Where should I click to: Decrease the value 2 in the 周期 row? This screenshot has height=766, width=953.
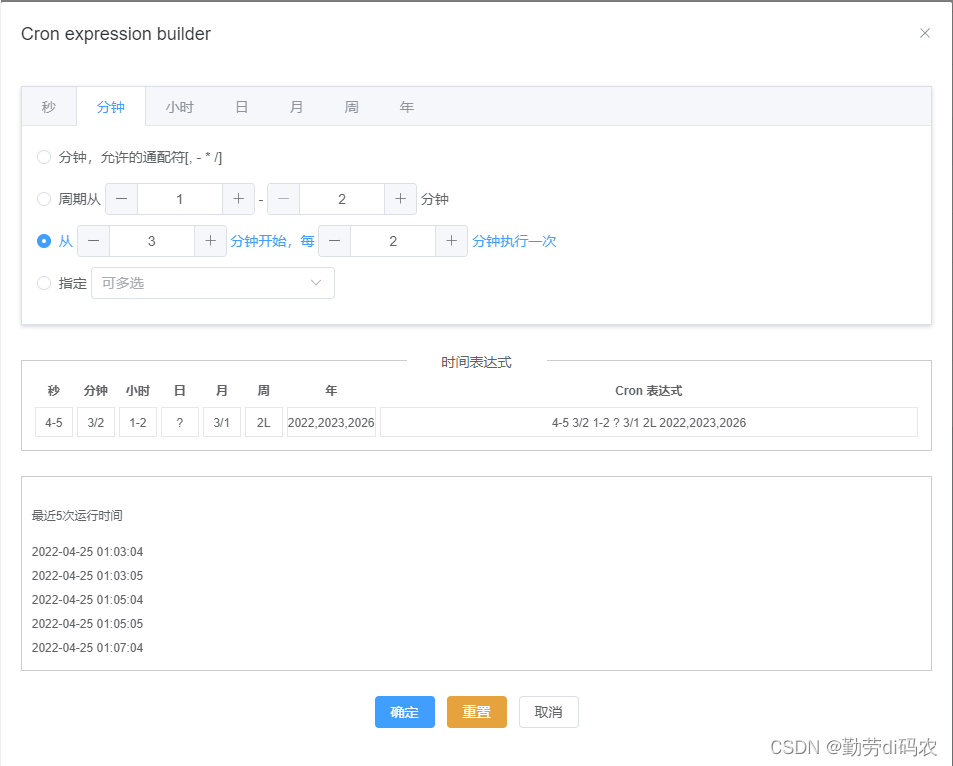point(283,198)
